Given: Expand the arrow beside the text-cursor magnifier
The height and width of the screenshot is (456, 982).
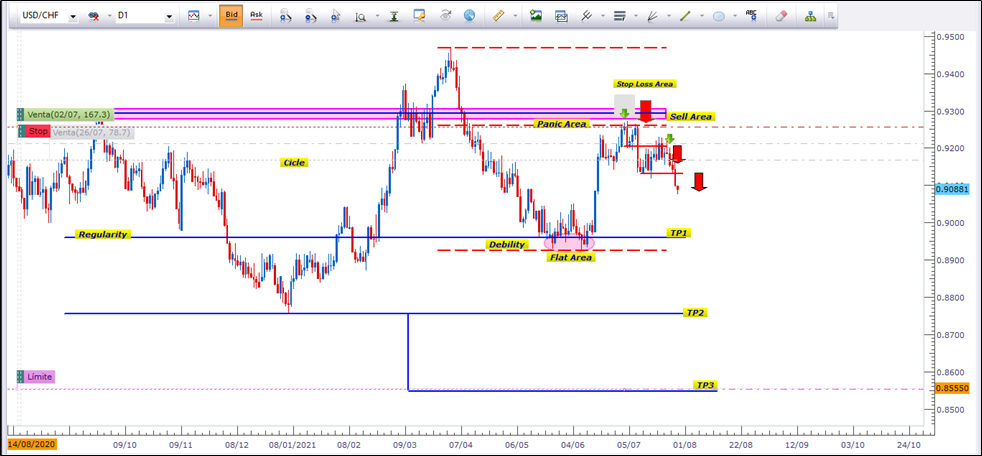Looking at the screenshot, I should [x=377, y=18].
